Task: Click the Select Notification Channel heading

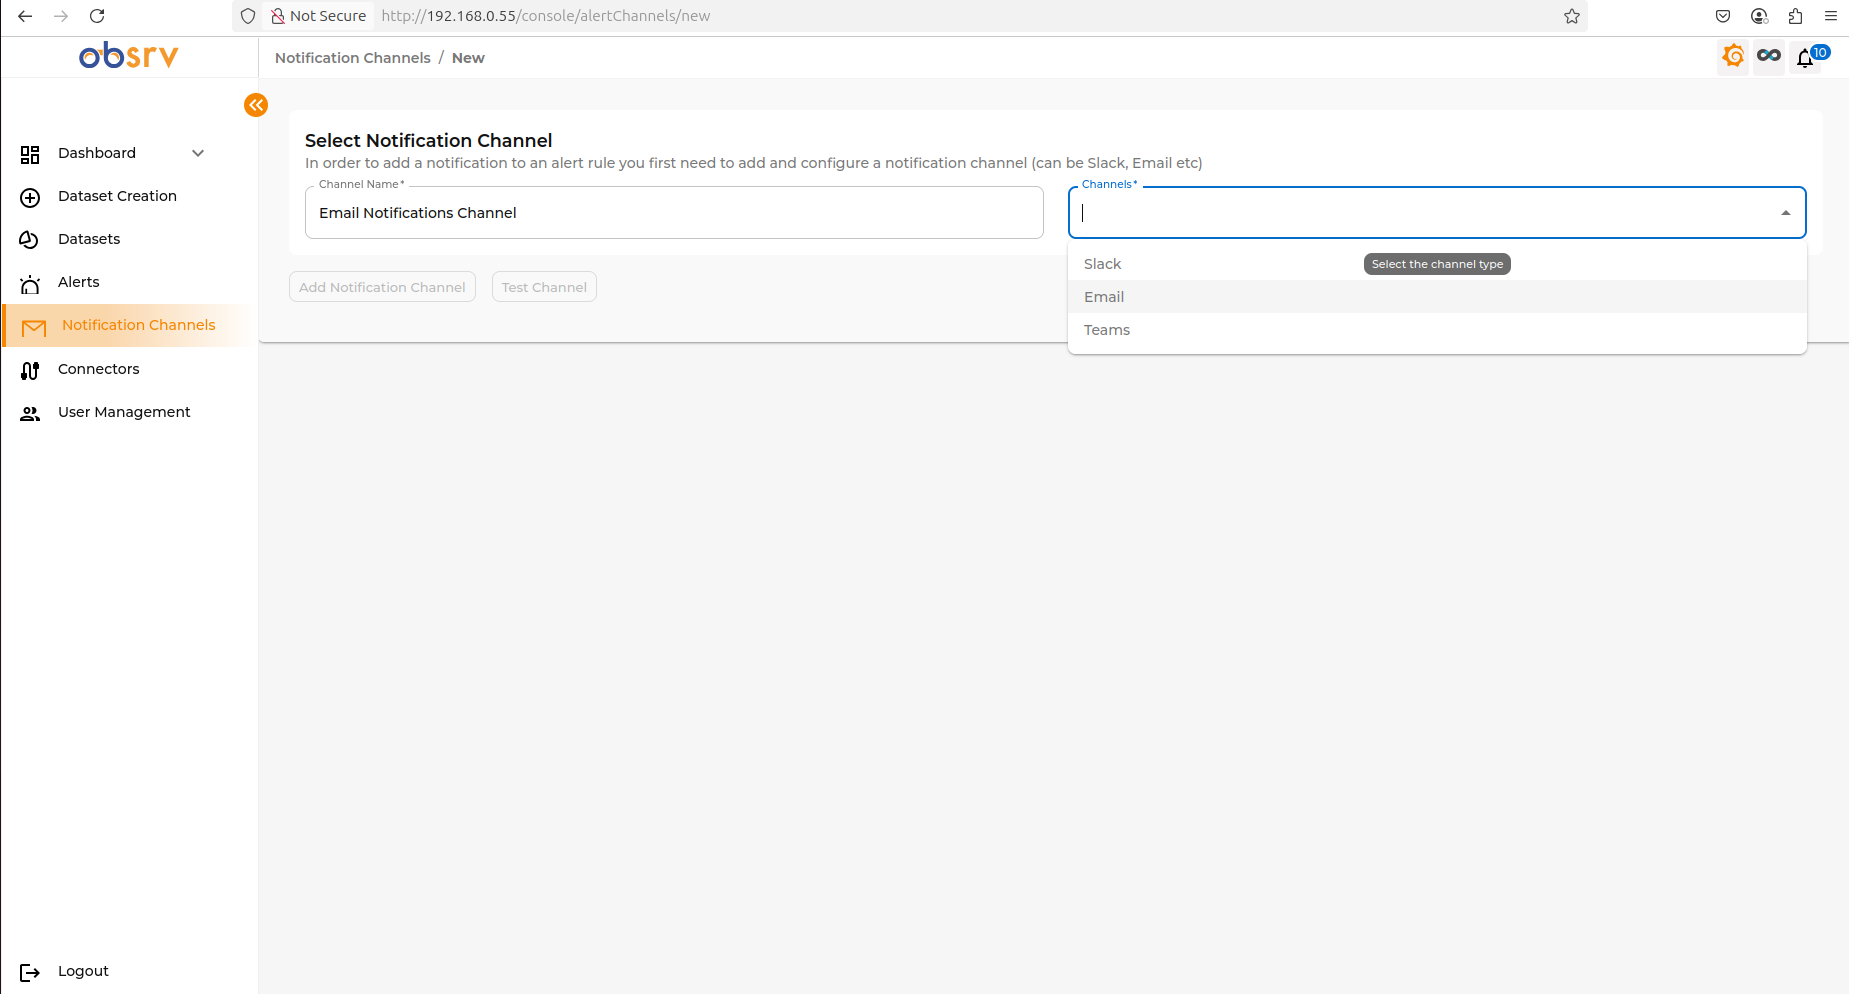Action: click(x=428, y=141)
